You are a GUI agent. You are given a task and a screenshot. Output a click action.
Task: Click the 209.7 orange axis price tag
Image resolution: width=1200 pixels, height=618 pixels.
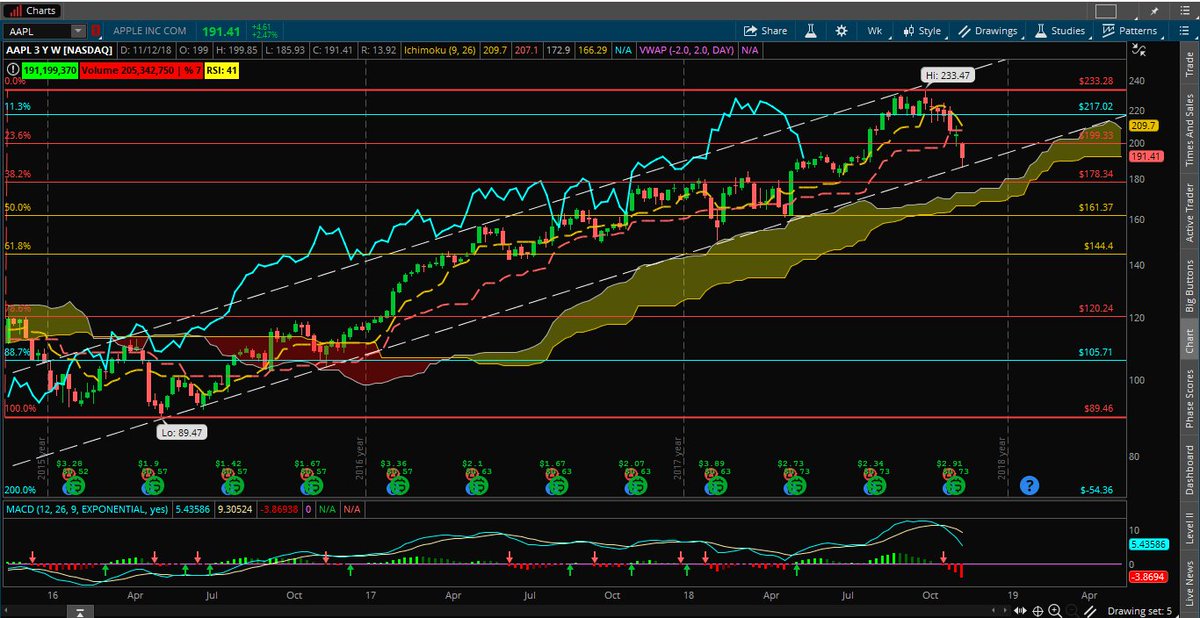click(x=1142, y=125)
